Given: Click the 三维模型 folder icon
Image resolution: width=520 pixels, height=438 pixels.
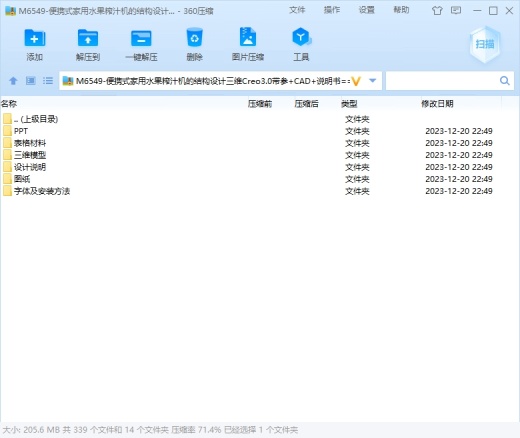Looking at the screenshot, I should pyautogui.click(x=7, y=155).
